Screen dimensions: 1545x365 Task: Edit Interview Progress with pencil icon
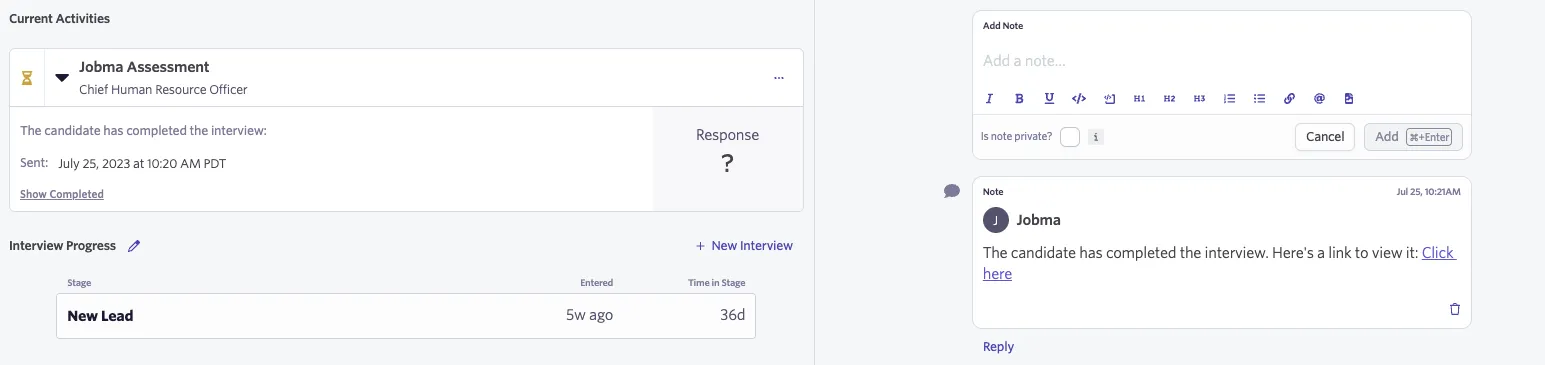tap(134, 246)
